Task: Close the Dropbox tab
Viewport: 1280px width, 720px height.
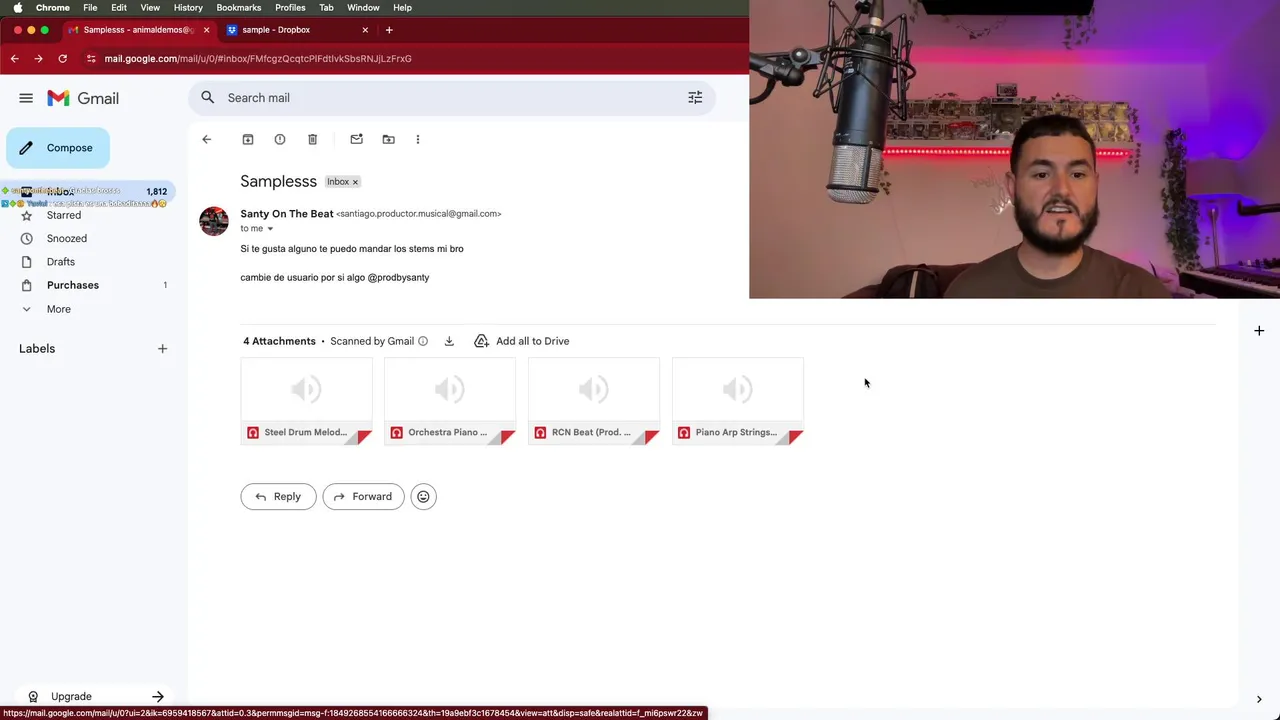Action: (365, 30)
